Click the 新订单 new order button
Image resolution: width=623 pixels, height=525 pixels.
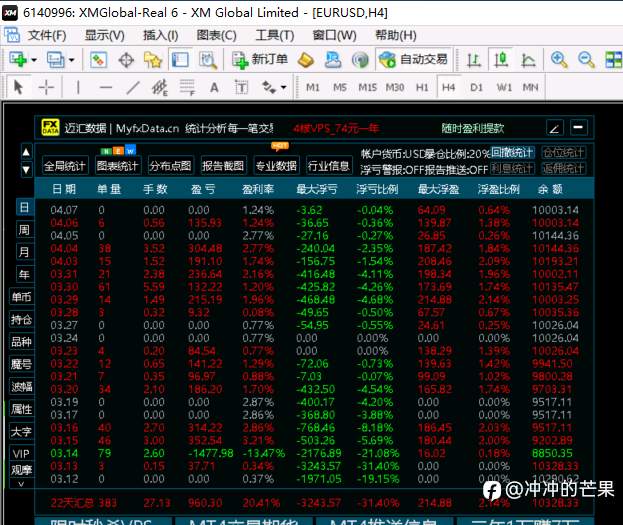point(260,60)
